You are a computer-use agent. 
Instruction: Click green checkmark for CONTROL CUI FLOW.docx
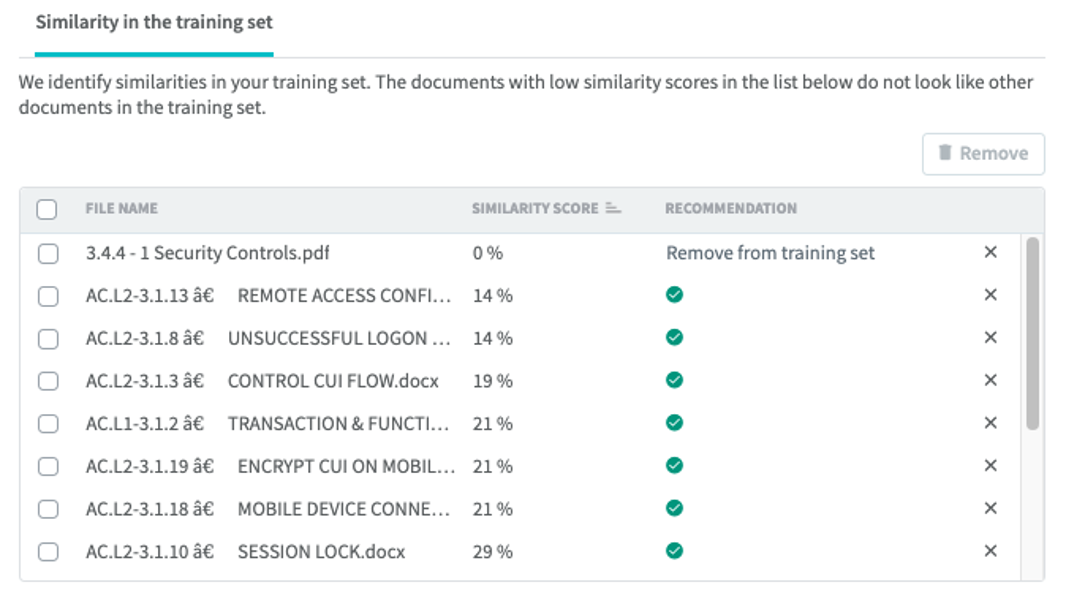click(x=675, y=380)
